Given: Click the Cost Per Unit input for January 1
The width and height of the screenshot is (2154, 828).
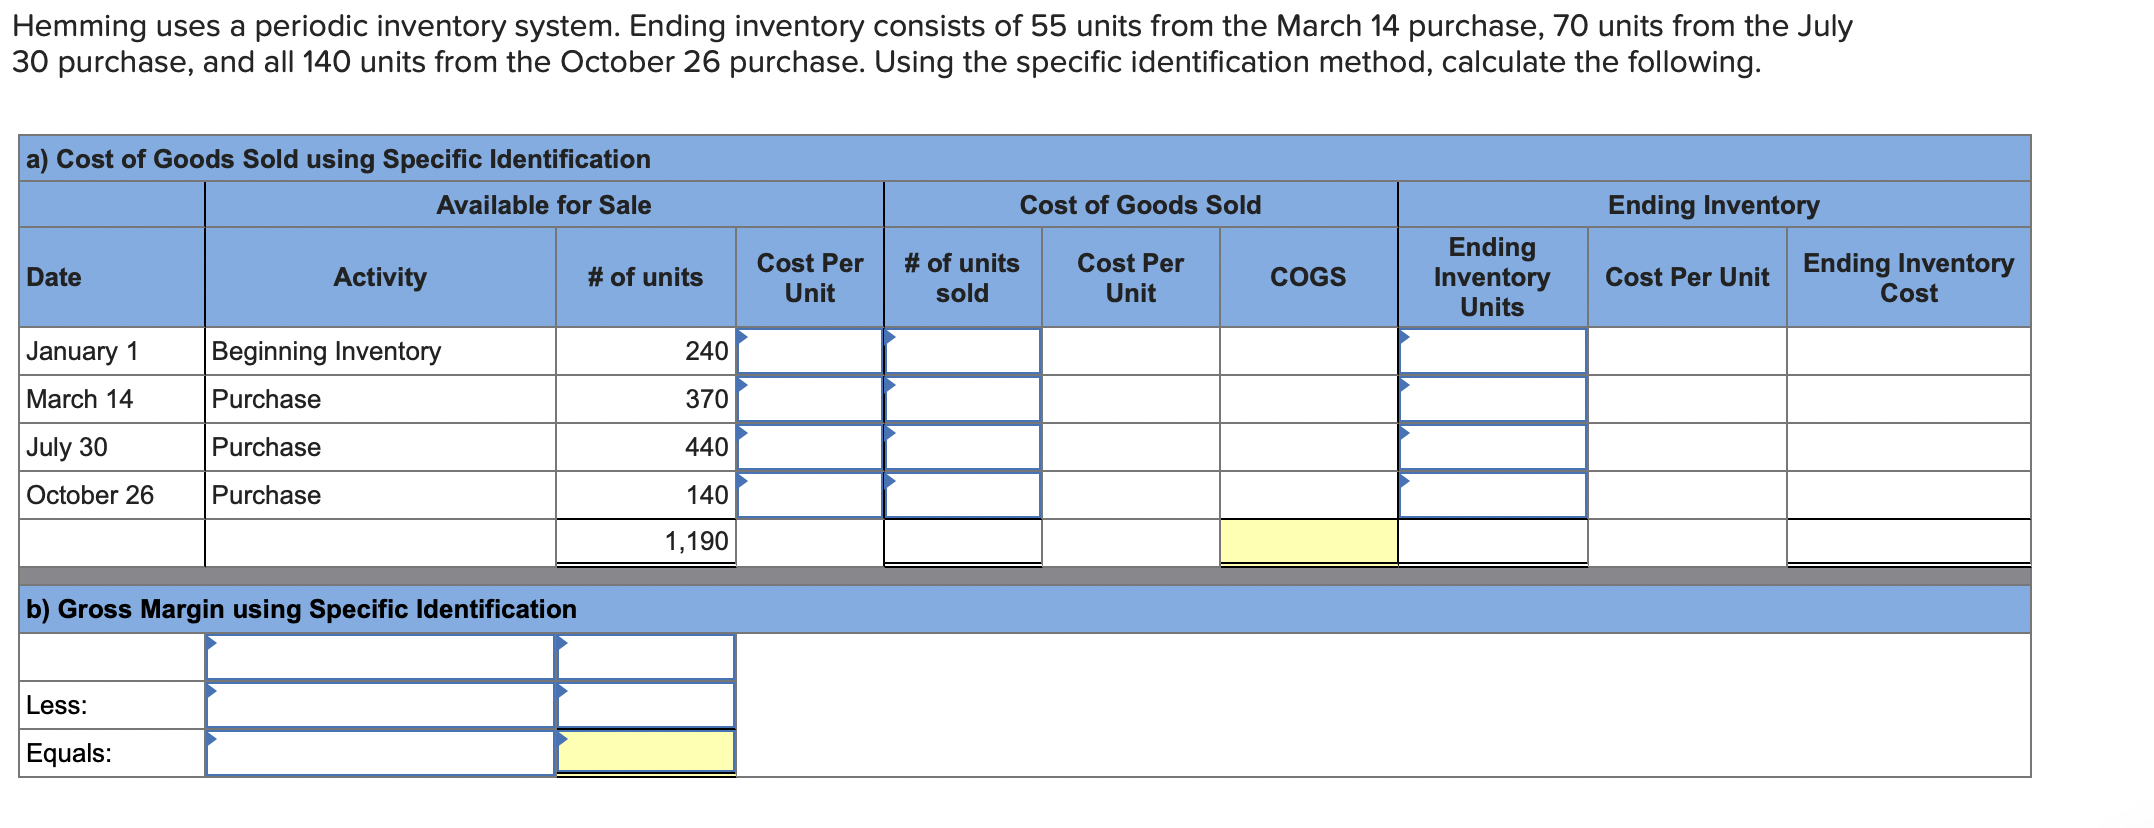Looking at the screenshot, I should 810,351.
